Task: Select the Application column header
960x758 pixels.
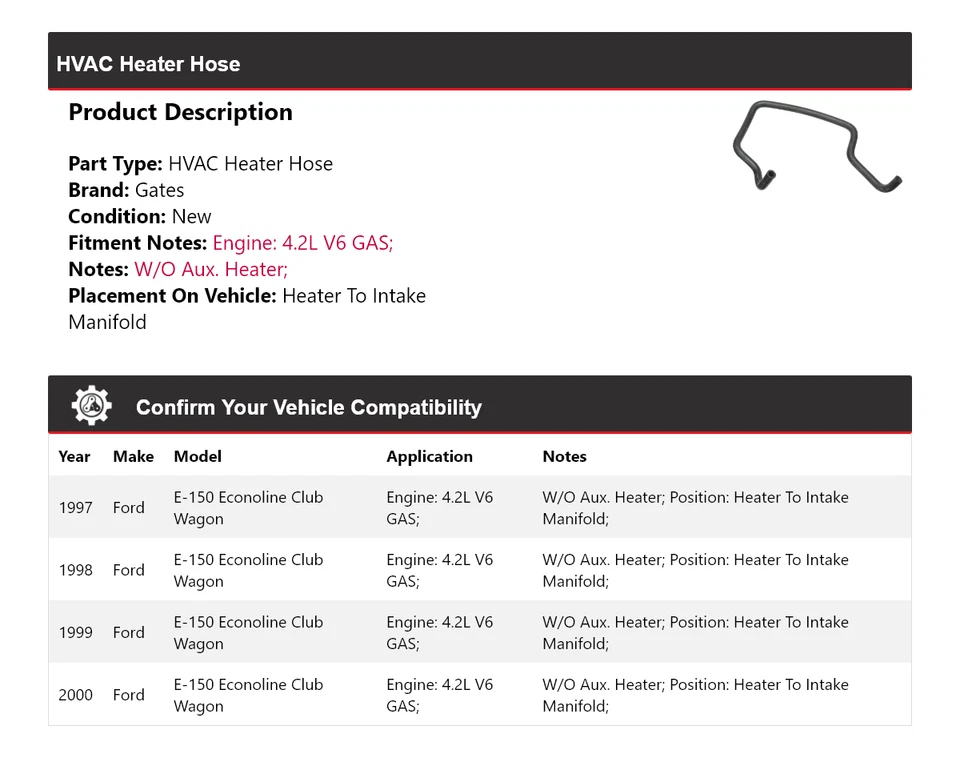Action: coord(430,457)
